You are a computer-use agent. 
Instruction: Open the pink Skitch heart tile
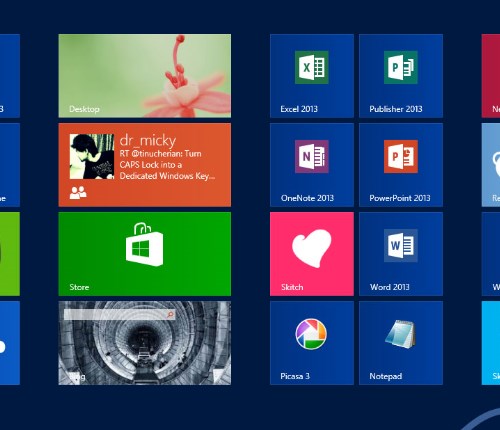[312, 254]
